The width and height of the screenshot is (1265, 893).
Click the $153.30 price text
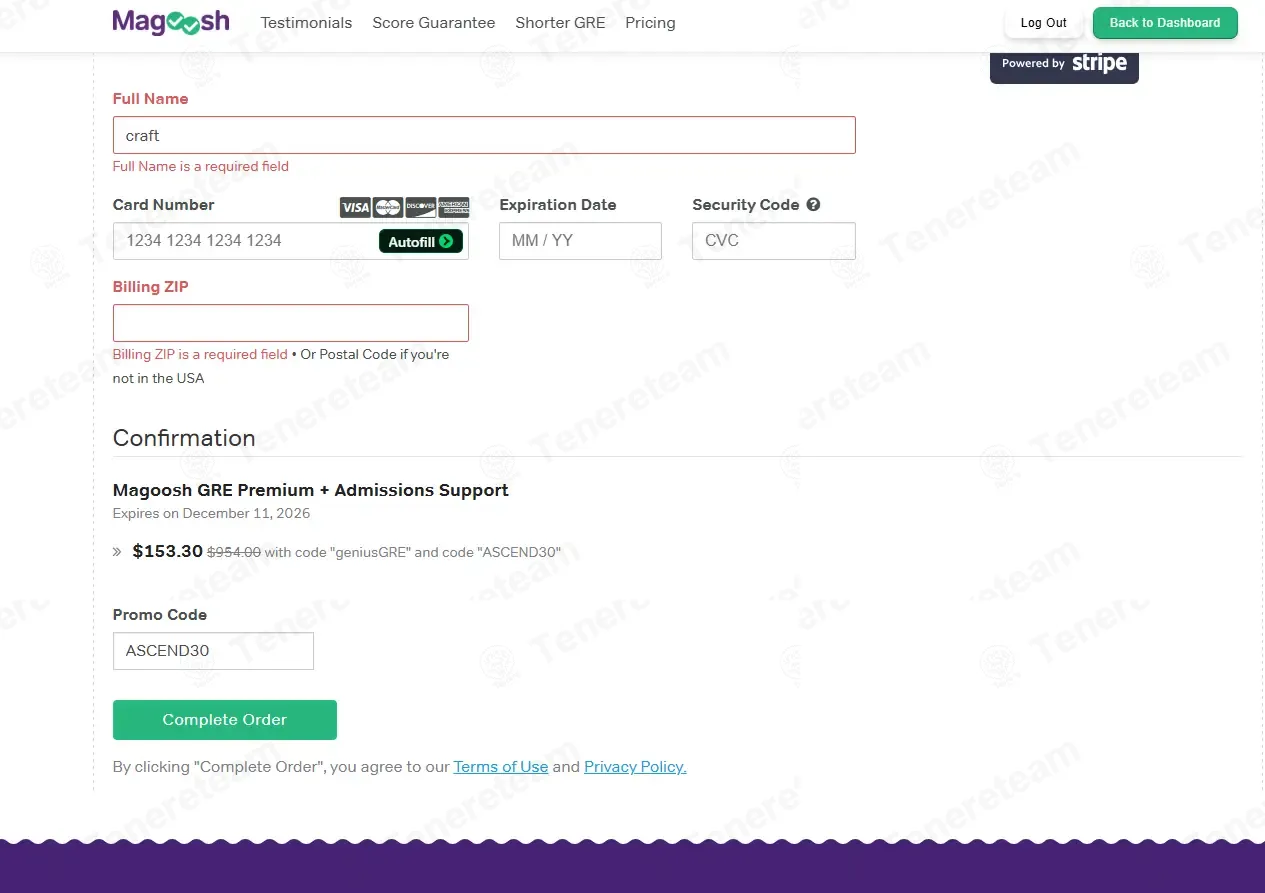pyautogui.click(x=168, y=551)
